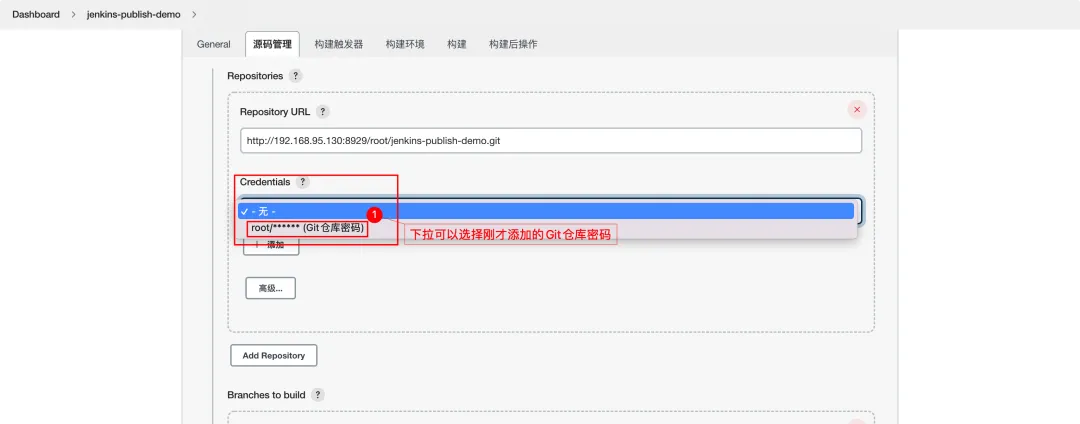
Task: Focus the Repository URL input field
Action: coord(551,140)
